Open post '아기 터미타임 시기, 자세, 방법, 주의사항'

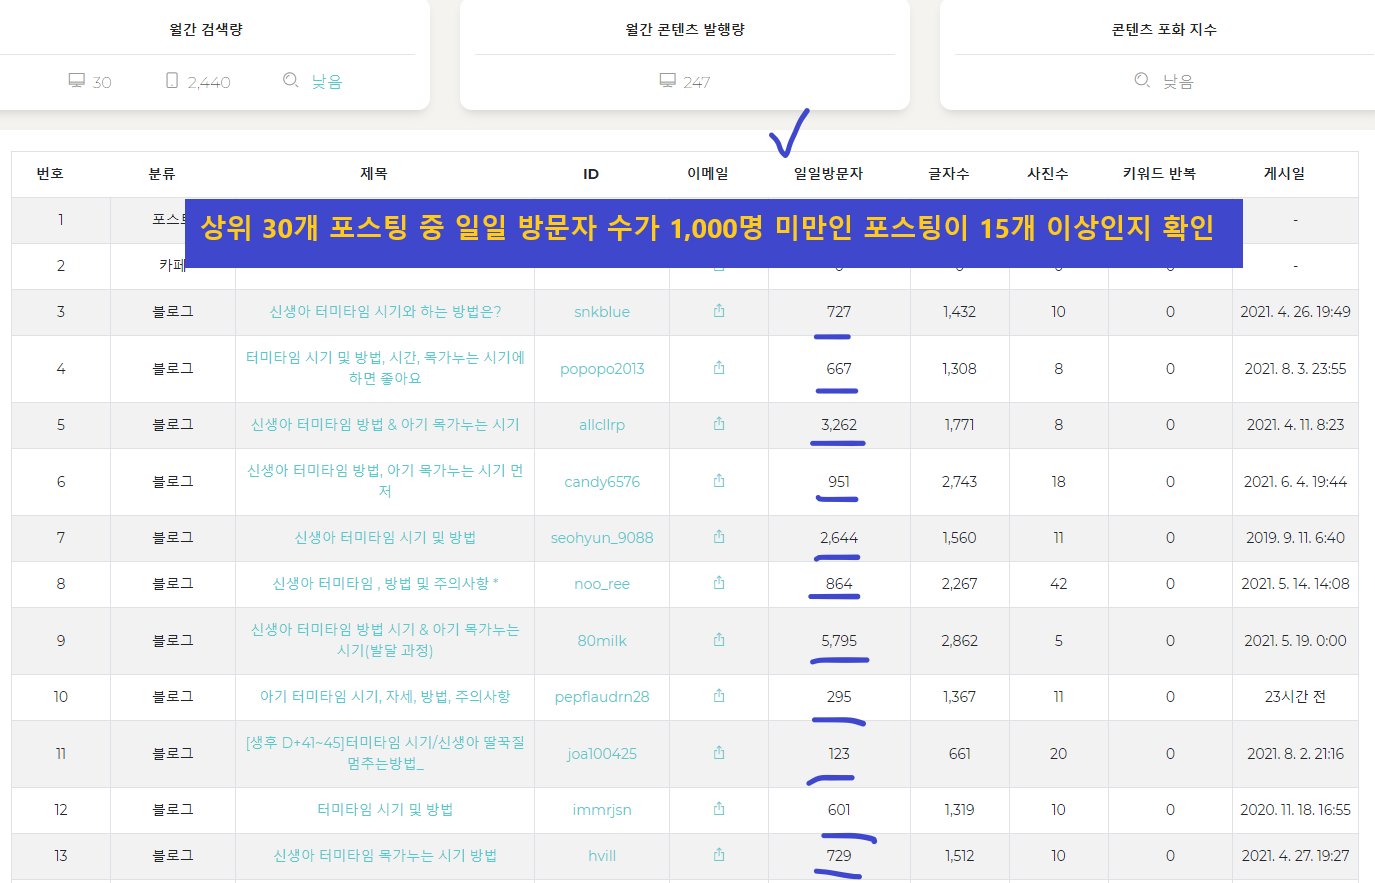pyautogui.click(x=385, y=697)
